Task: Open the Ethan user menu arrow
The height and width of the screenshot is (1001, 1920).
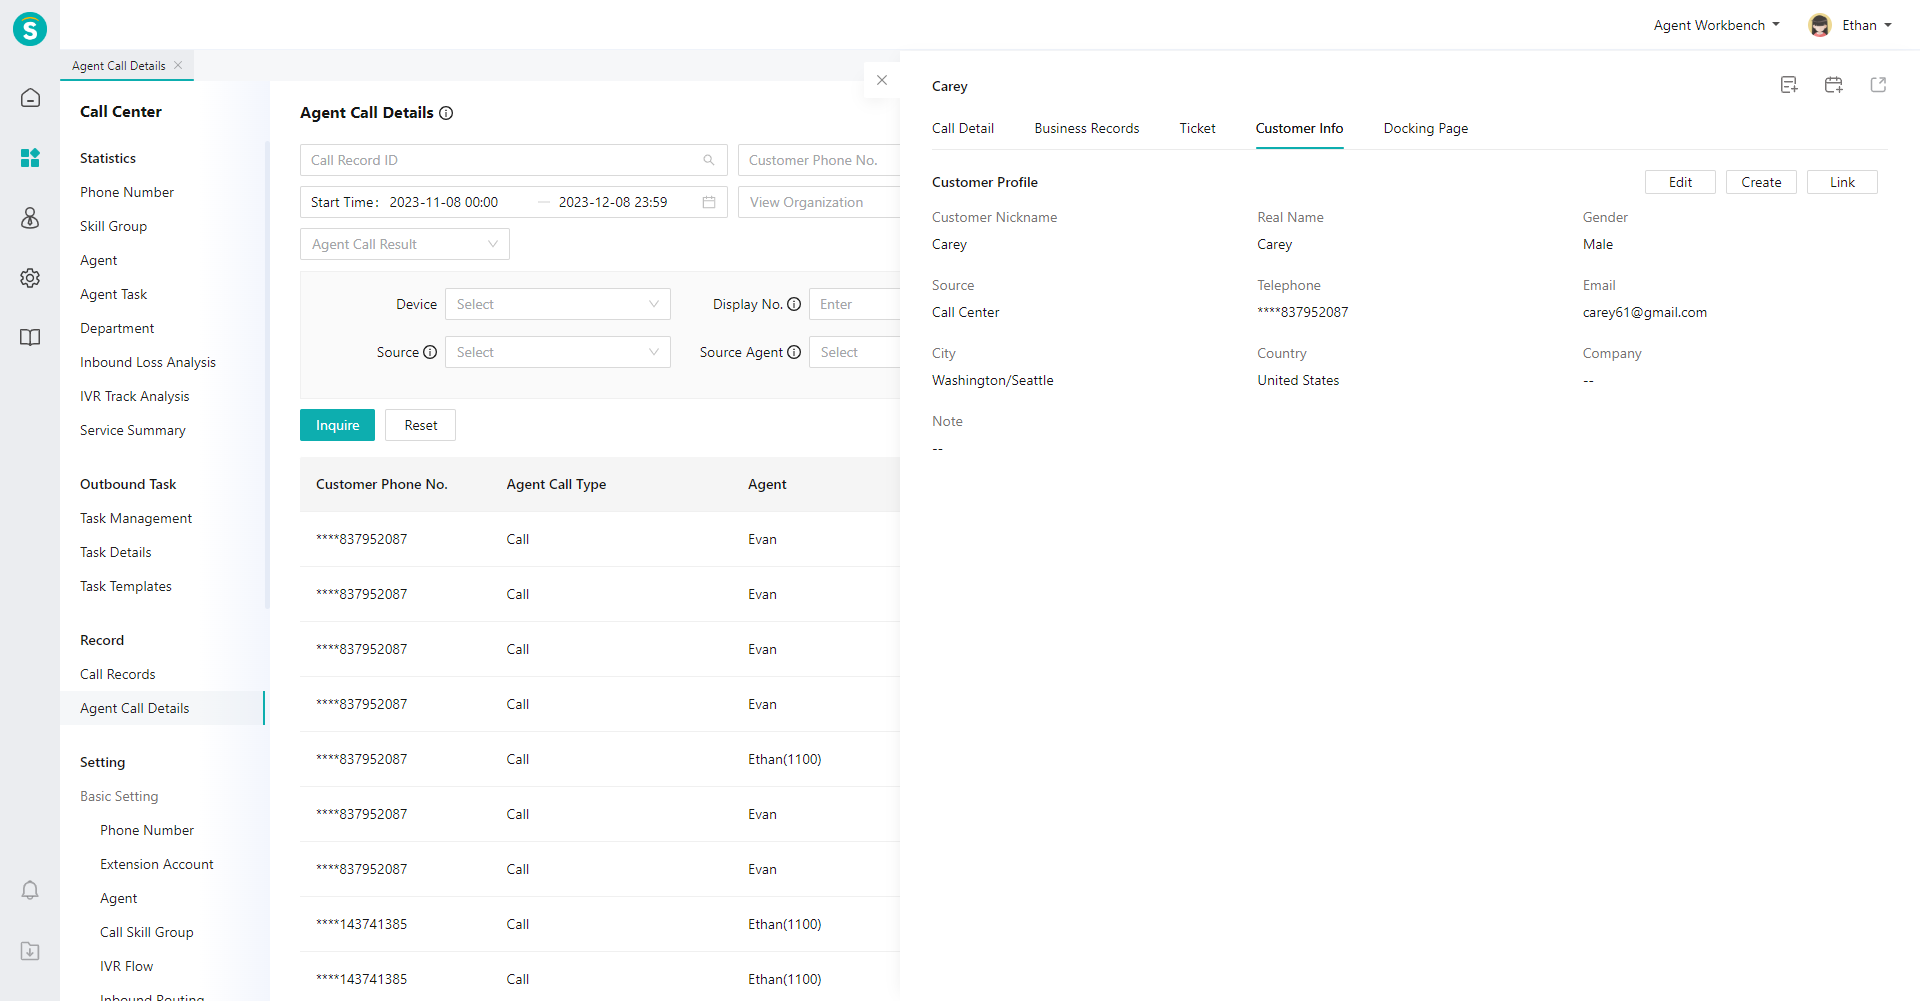Action: pos(1888,25)
